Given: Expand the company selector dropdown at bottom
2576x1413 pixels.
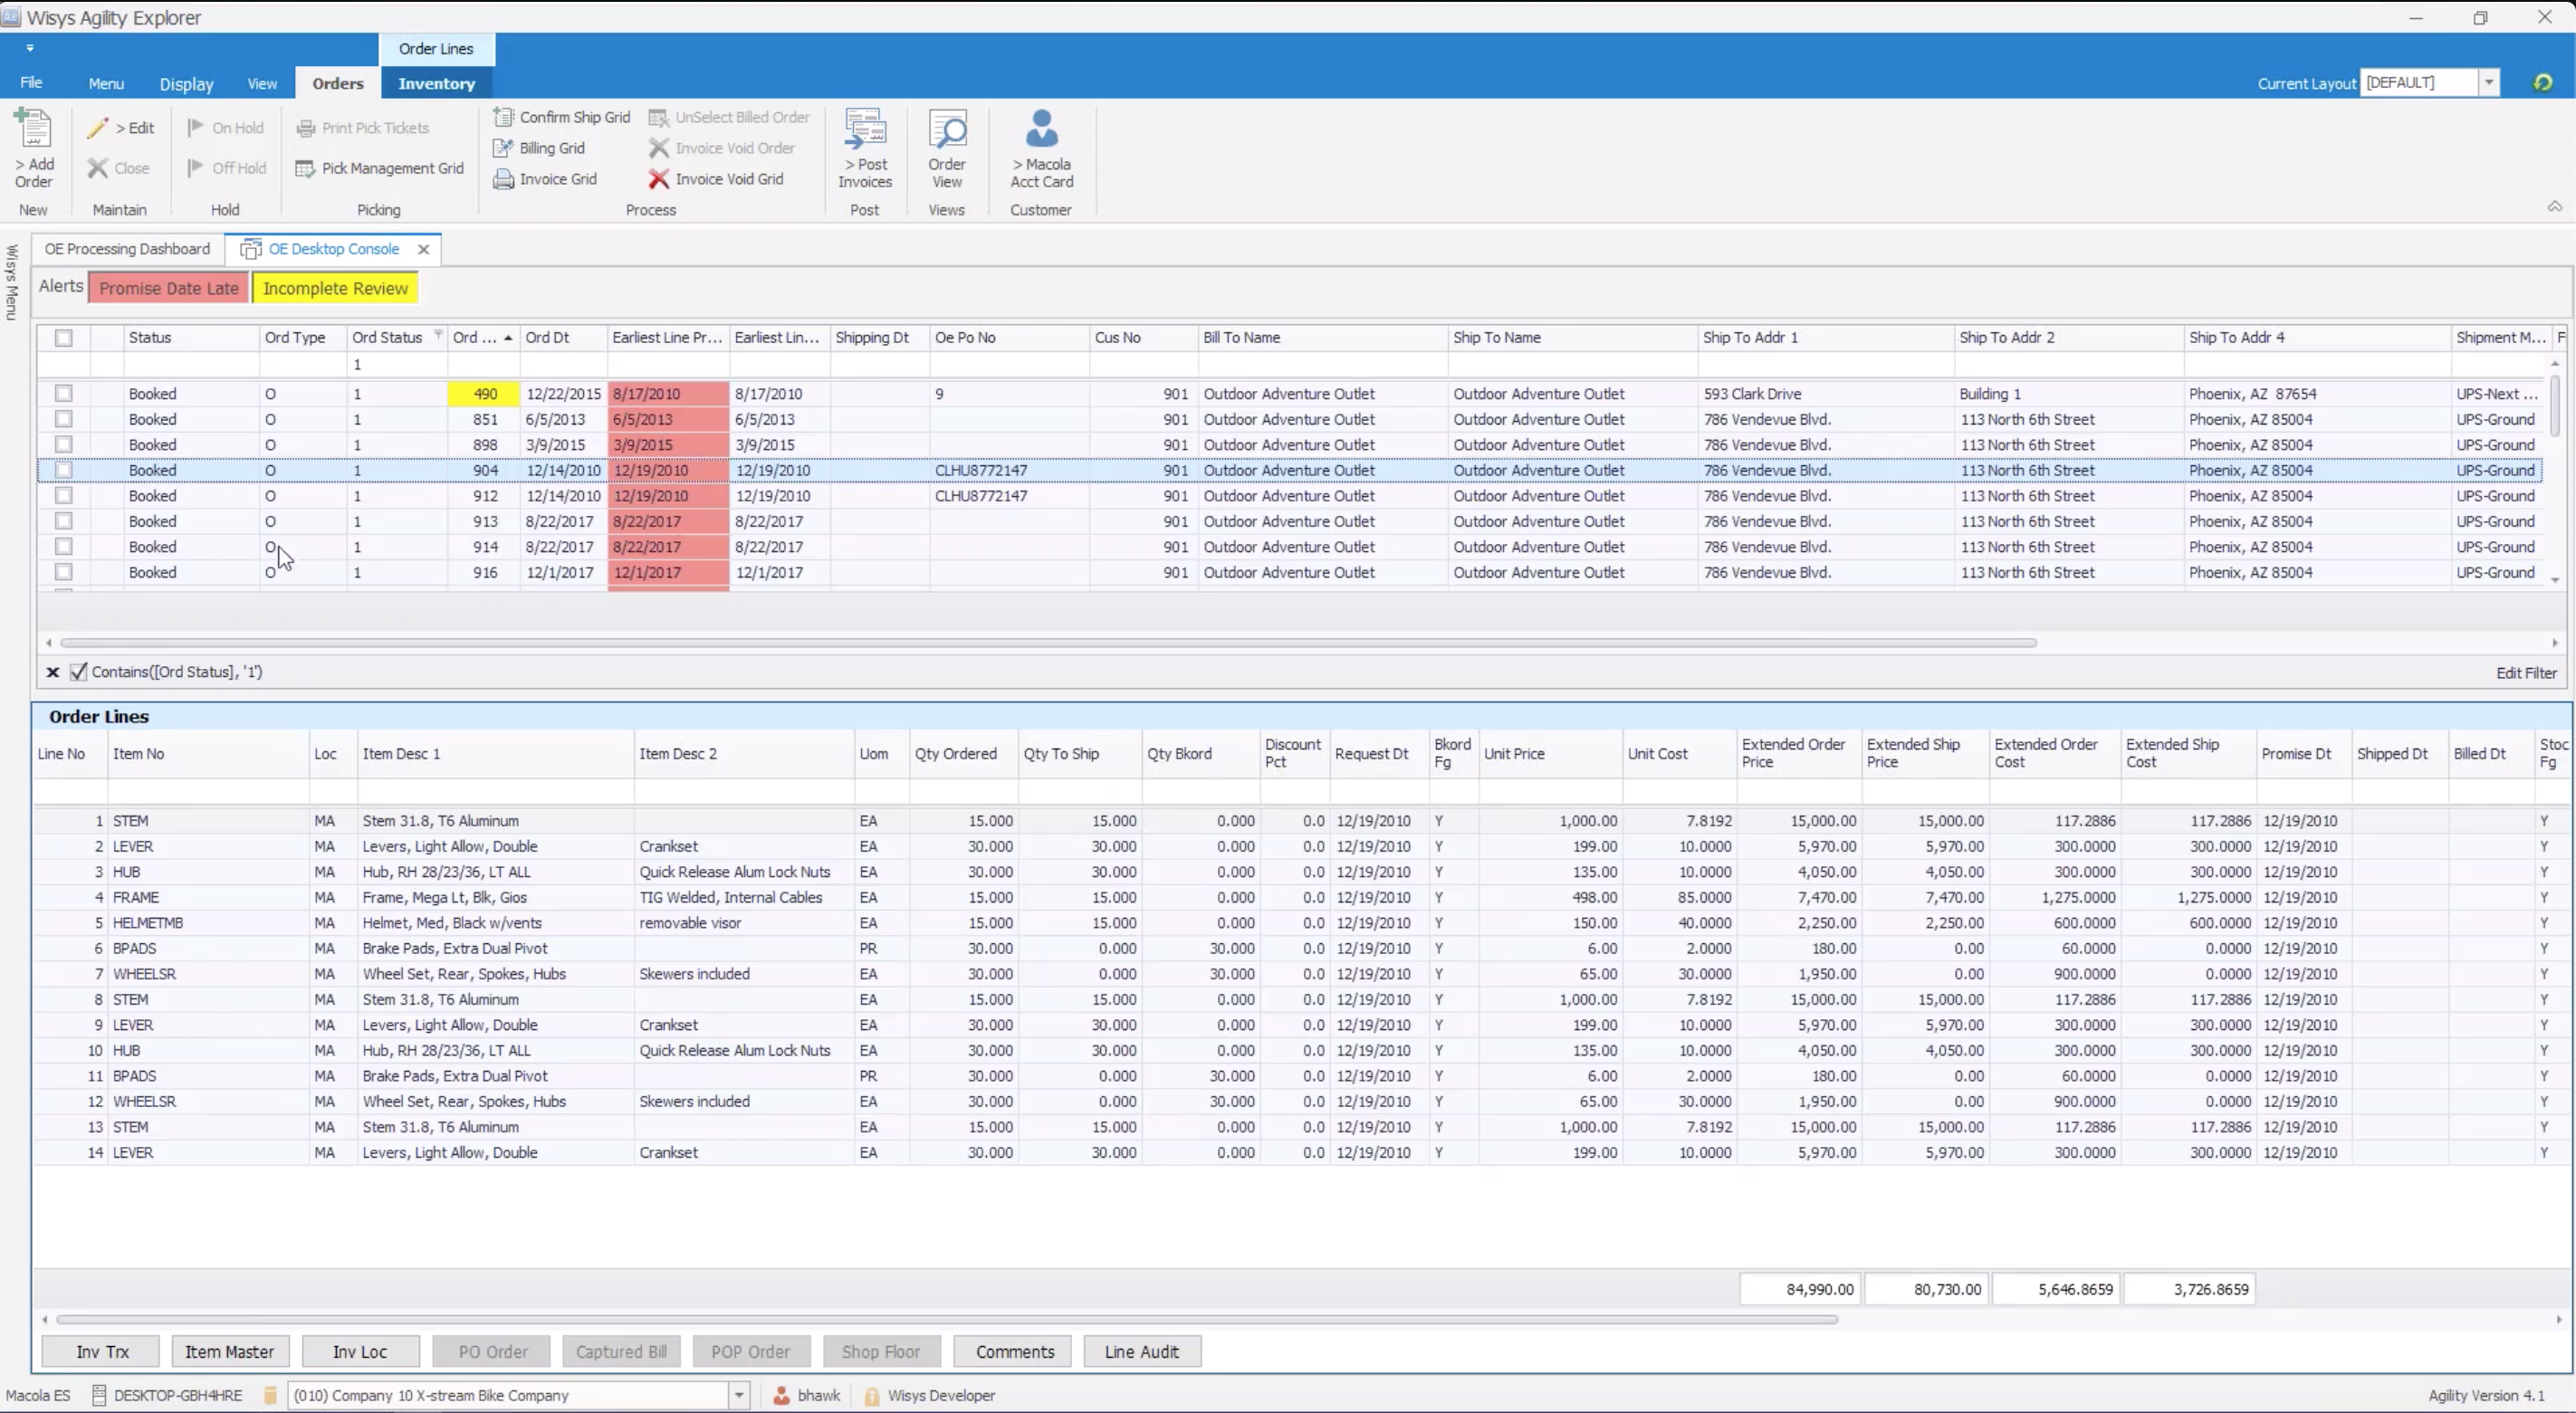Looking at the screenshot, I should point(738,1395).
